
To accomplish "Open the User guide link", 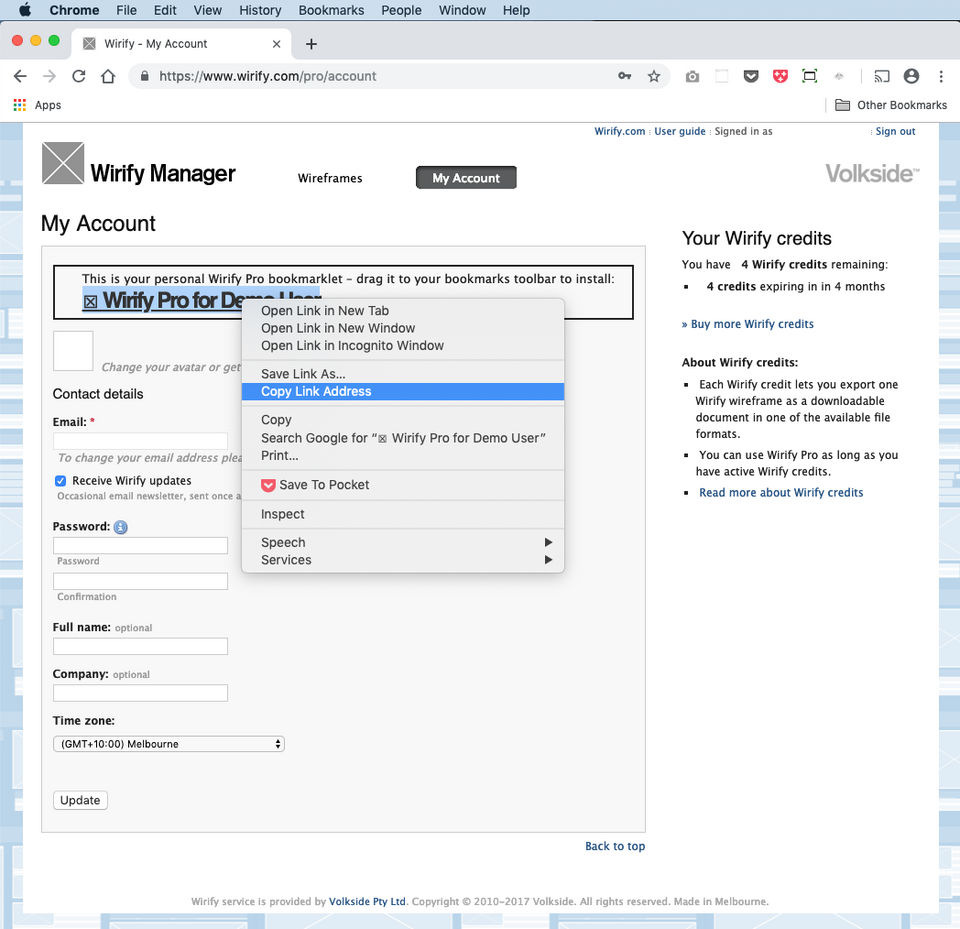I will [680, 131].
